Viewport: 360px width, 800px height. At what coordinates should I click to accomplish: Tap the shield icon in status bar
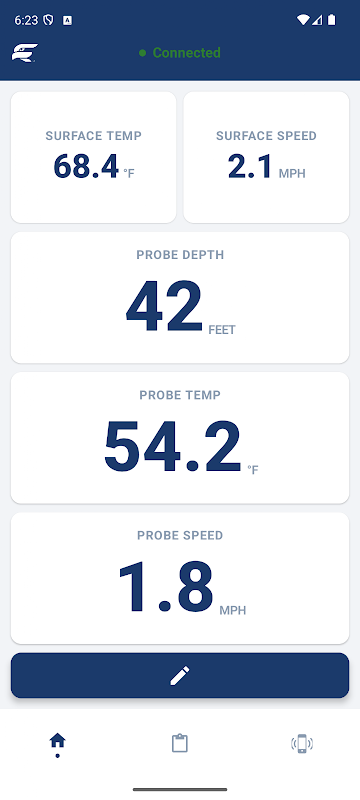pyautogui.click(x=48, y=20)
